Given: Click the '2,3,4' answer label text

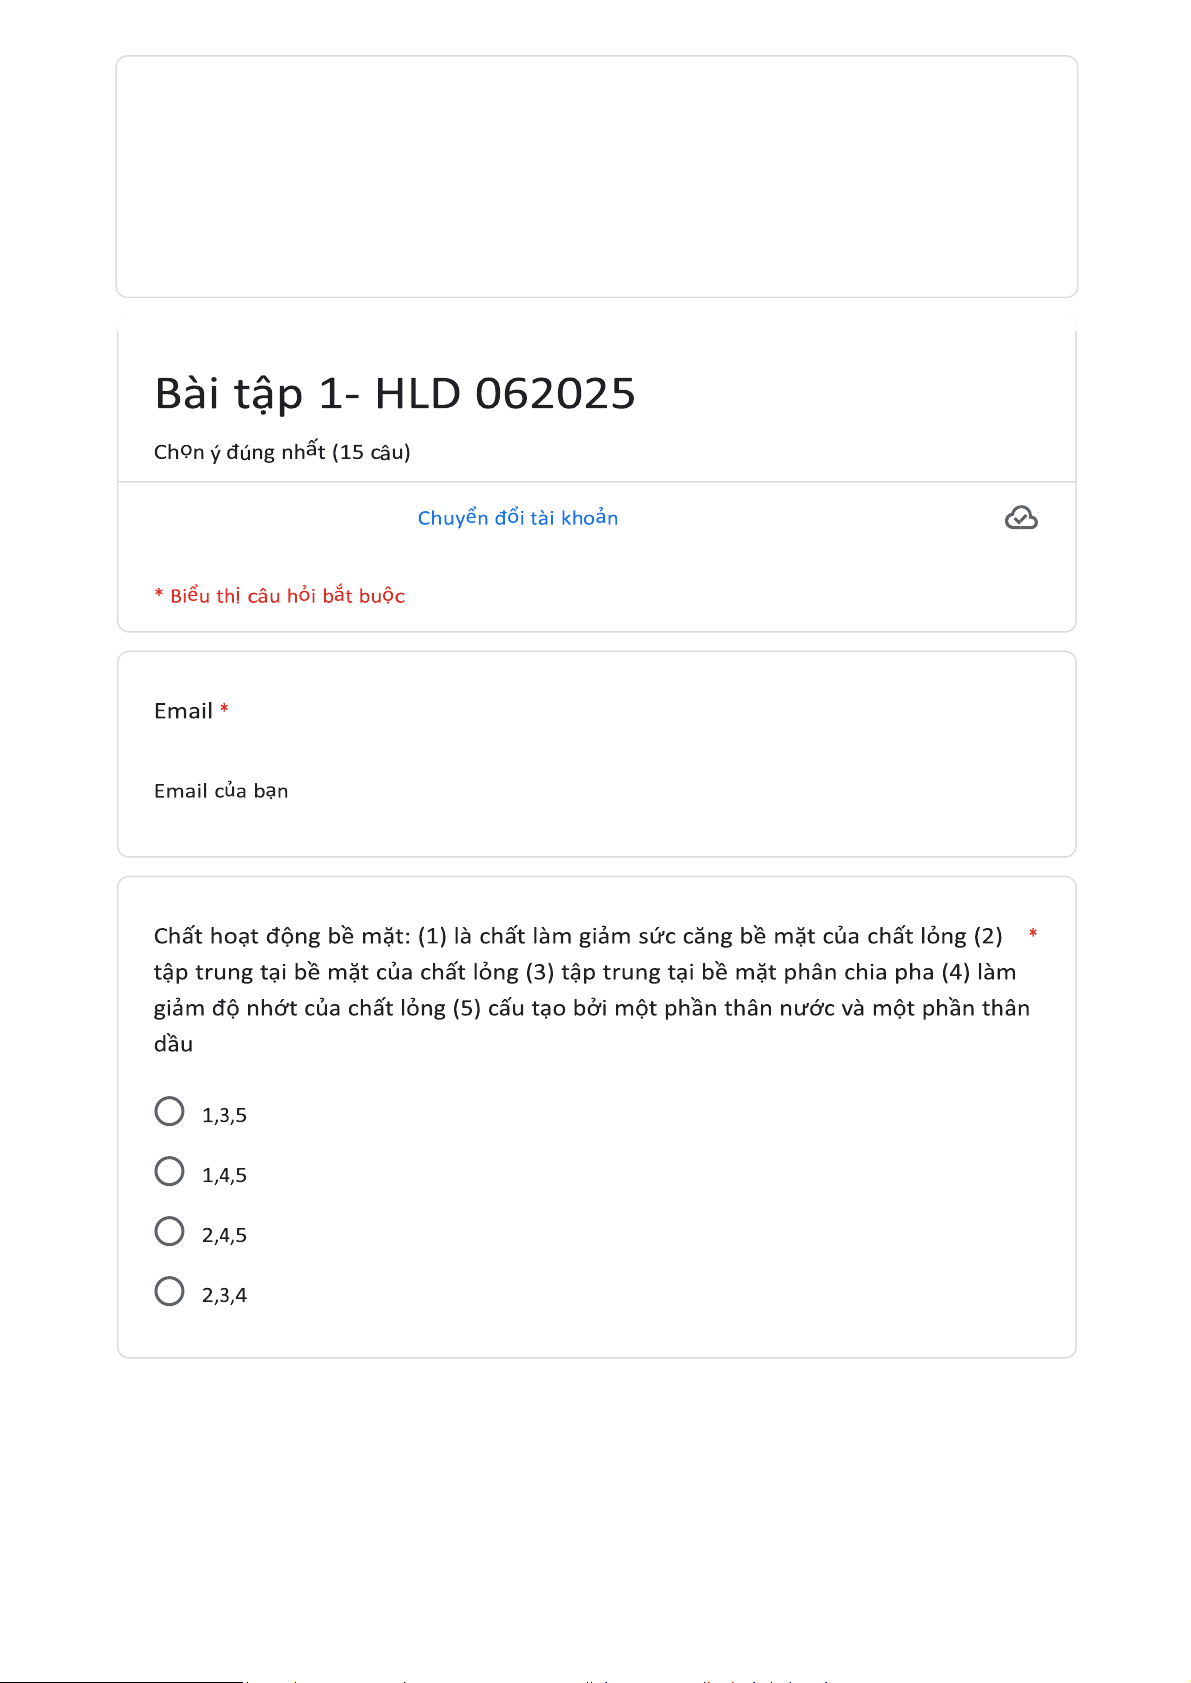Looking at the screenshot, I should [x=224, y=1296].
